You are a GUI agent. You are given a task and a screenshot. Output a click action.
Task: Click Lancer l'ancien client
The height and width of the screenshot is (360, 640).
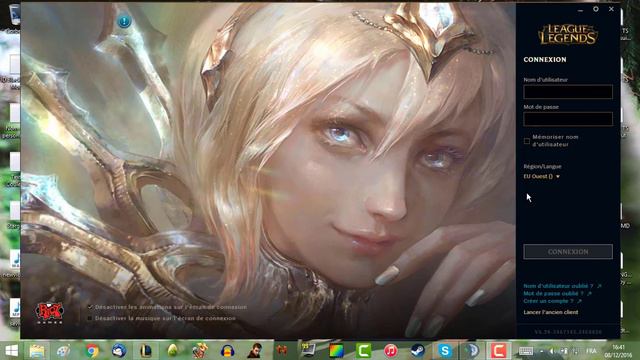click(x=551, y=312)
